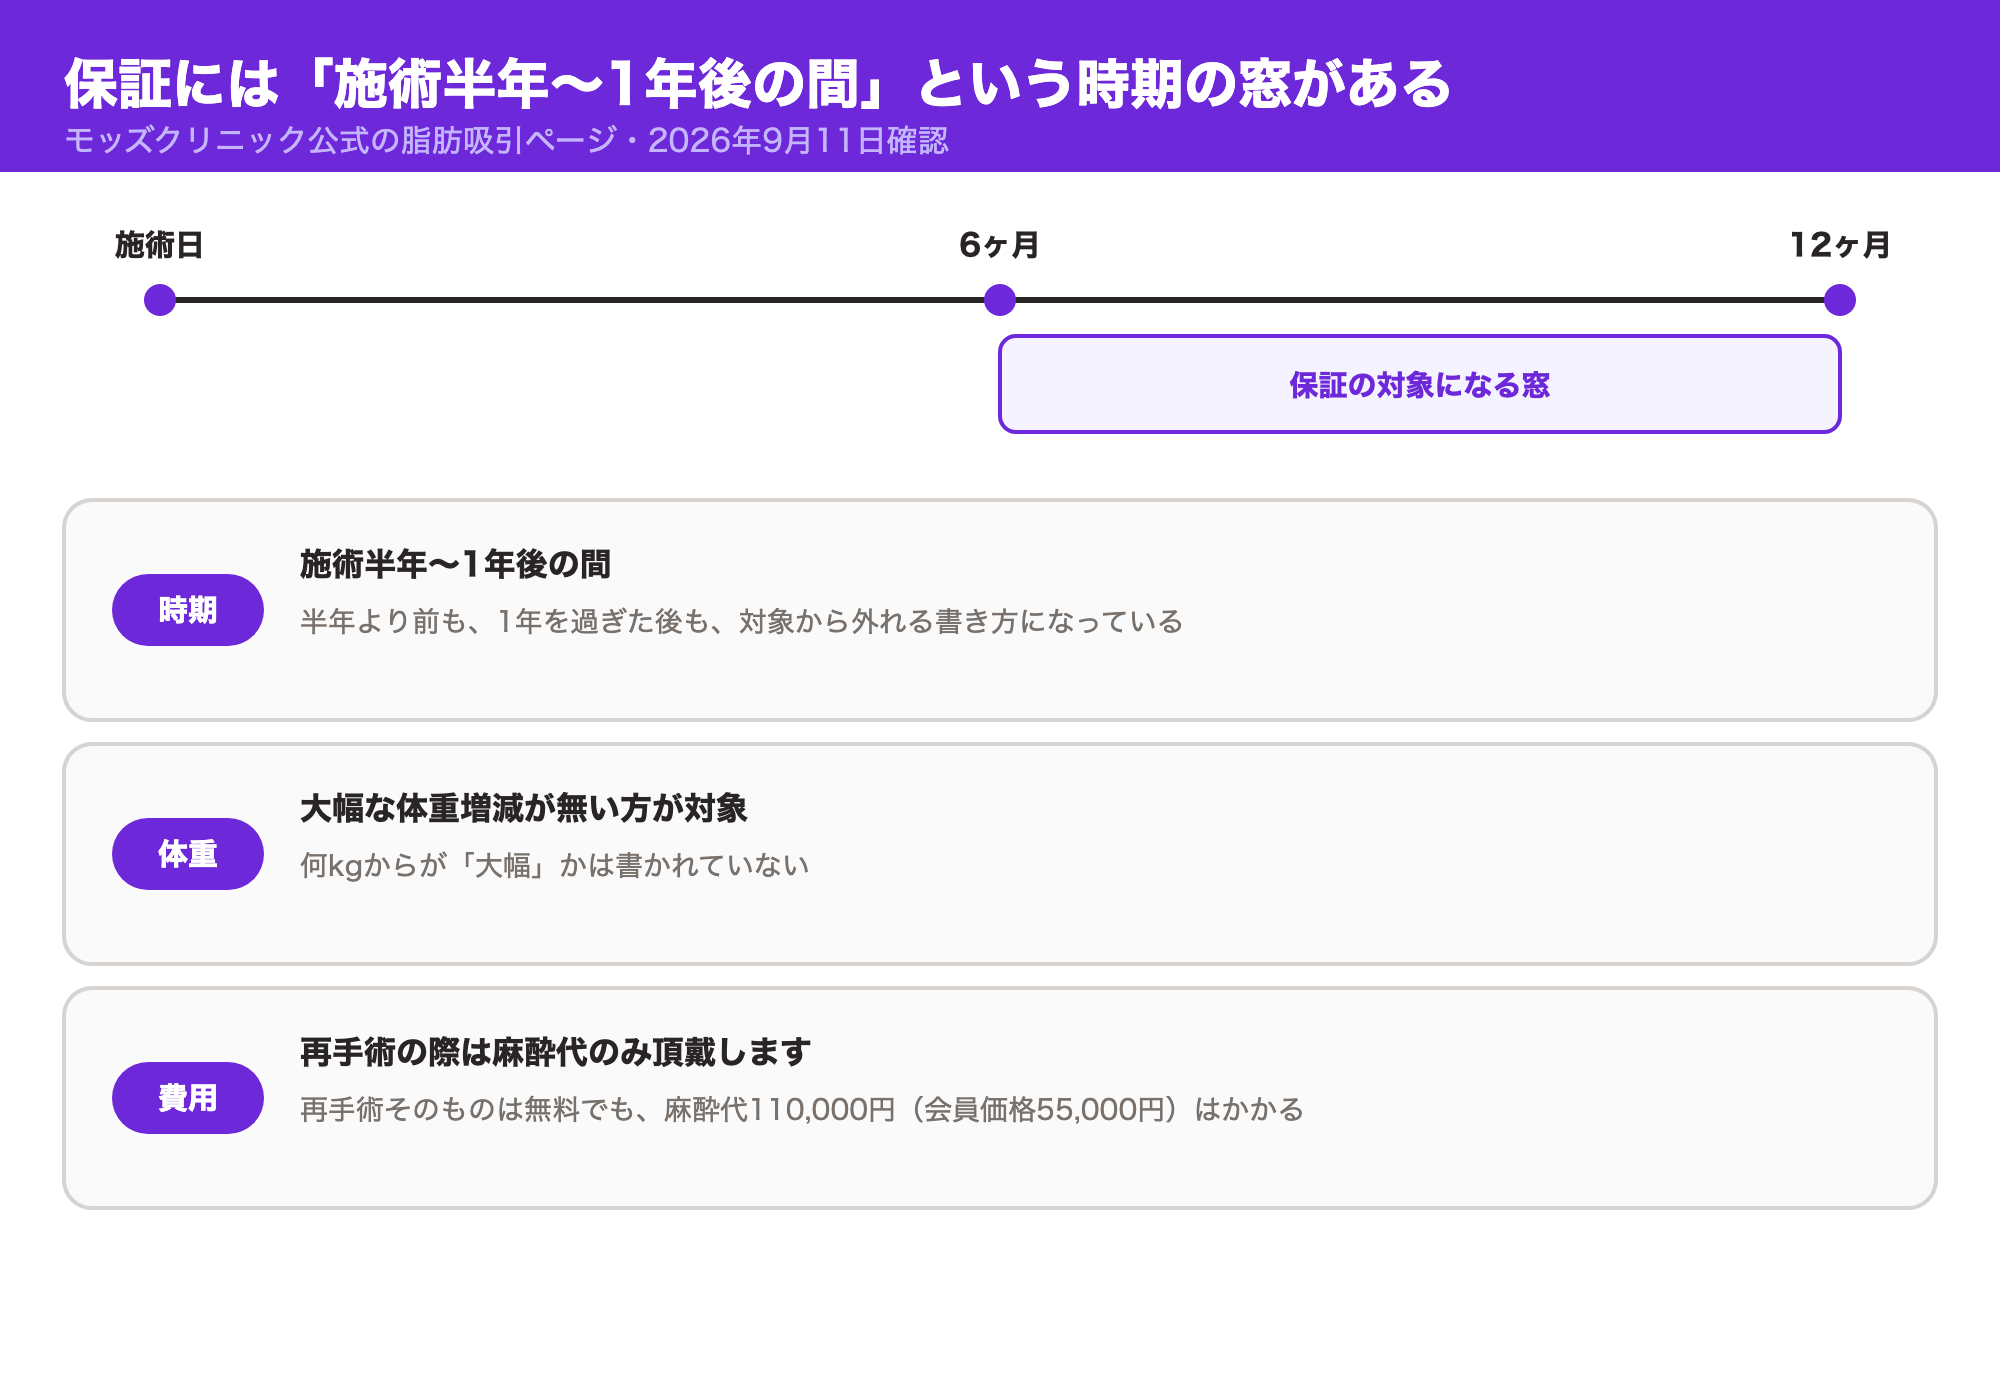Click the 12ヶ月 label above the timeline

(x=1840, y=245)
